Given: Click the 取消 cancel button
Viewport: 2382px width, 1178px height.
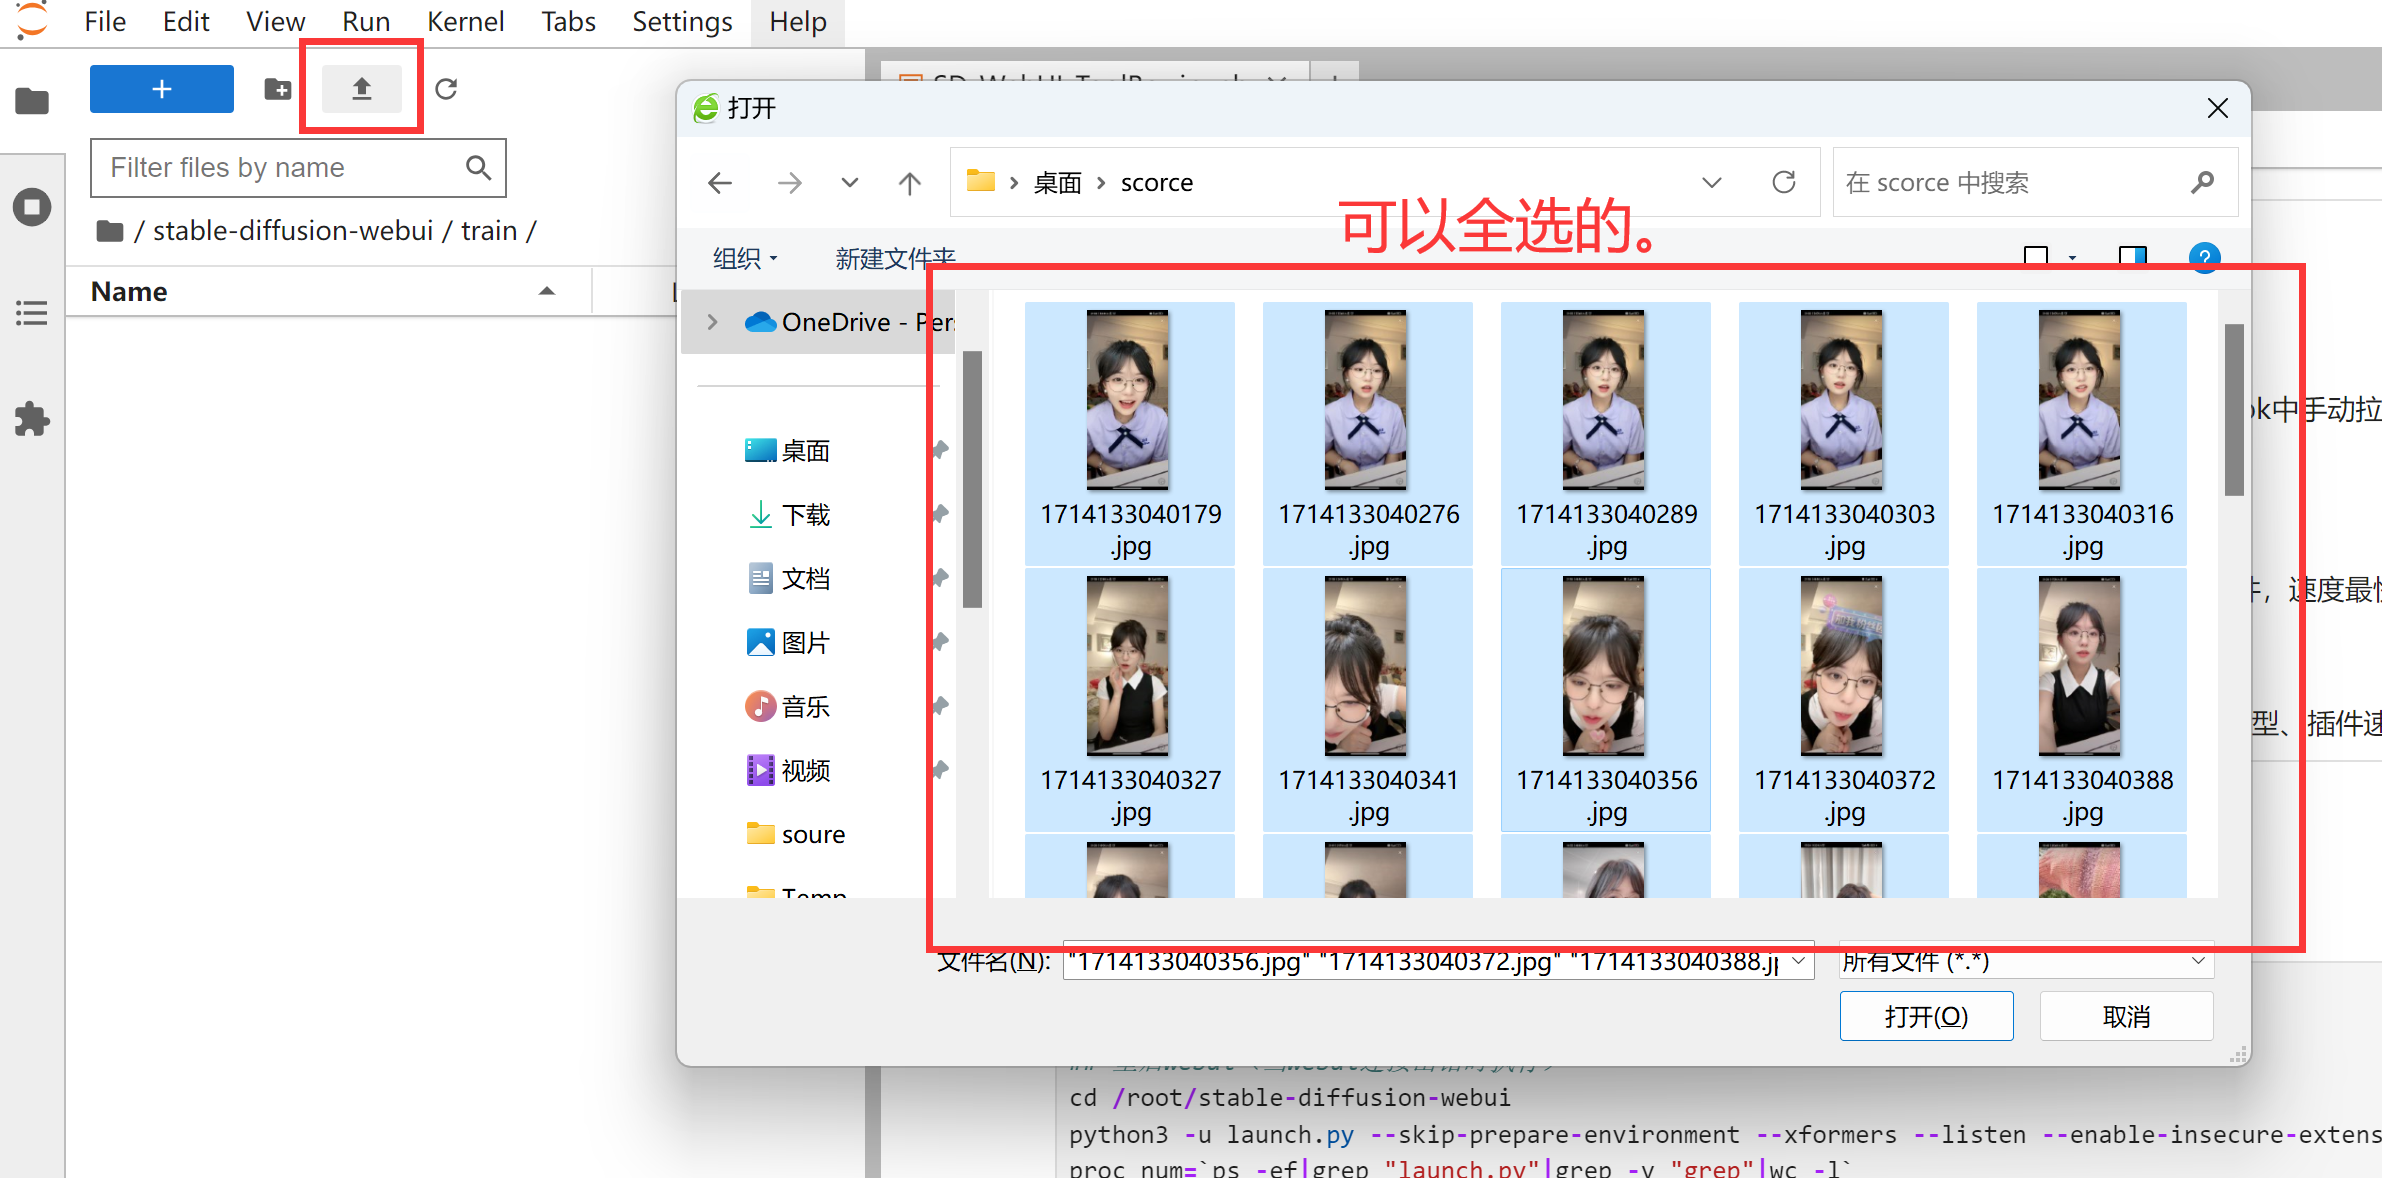Looking at the screenshot, I should [x=2126, y=1016].
